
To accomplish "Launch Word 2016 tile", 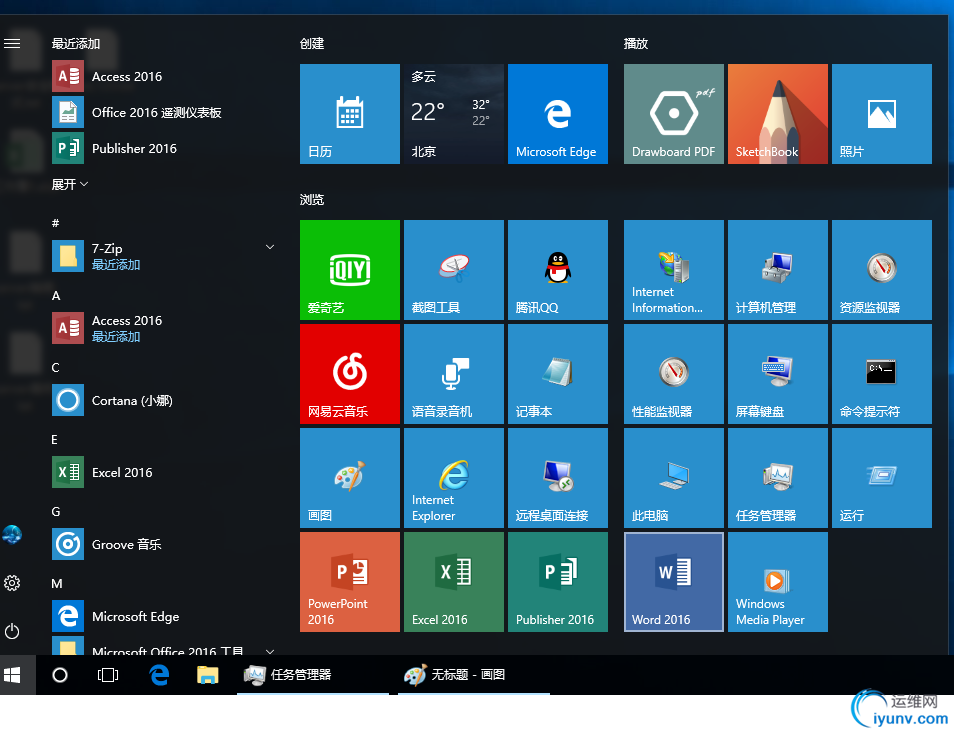I will point(673,582).
